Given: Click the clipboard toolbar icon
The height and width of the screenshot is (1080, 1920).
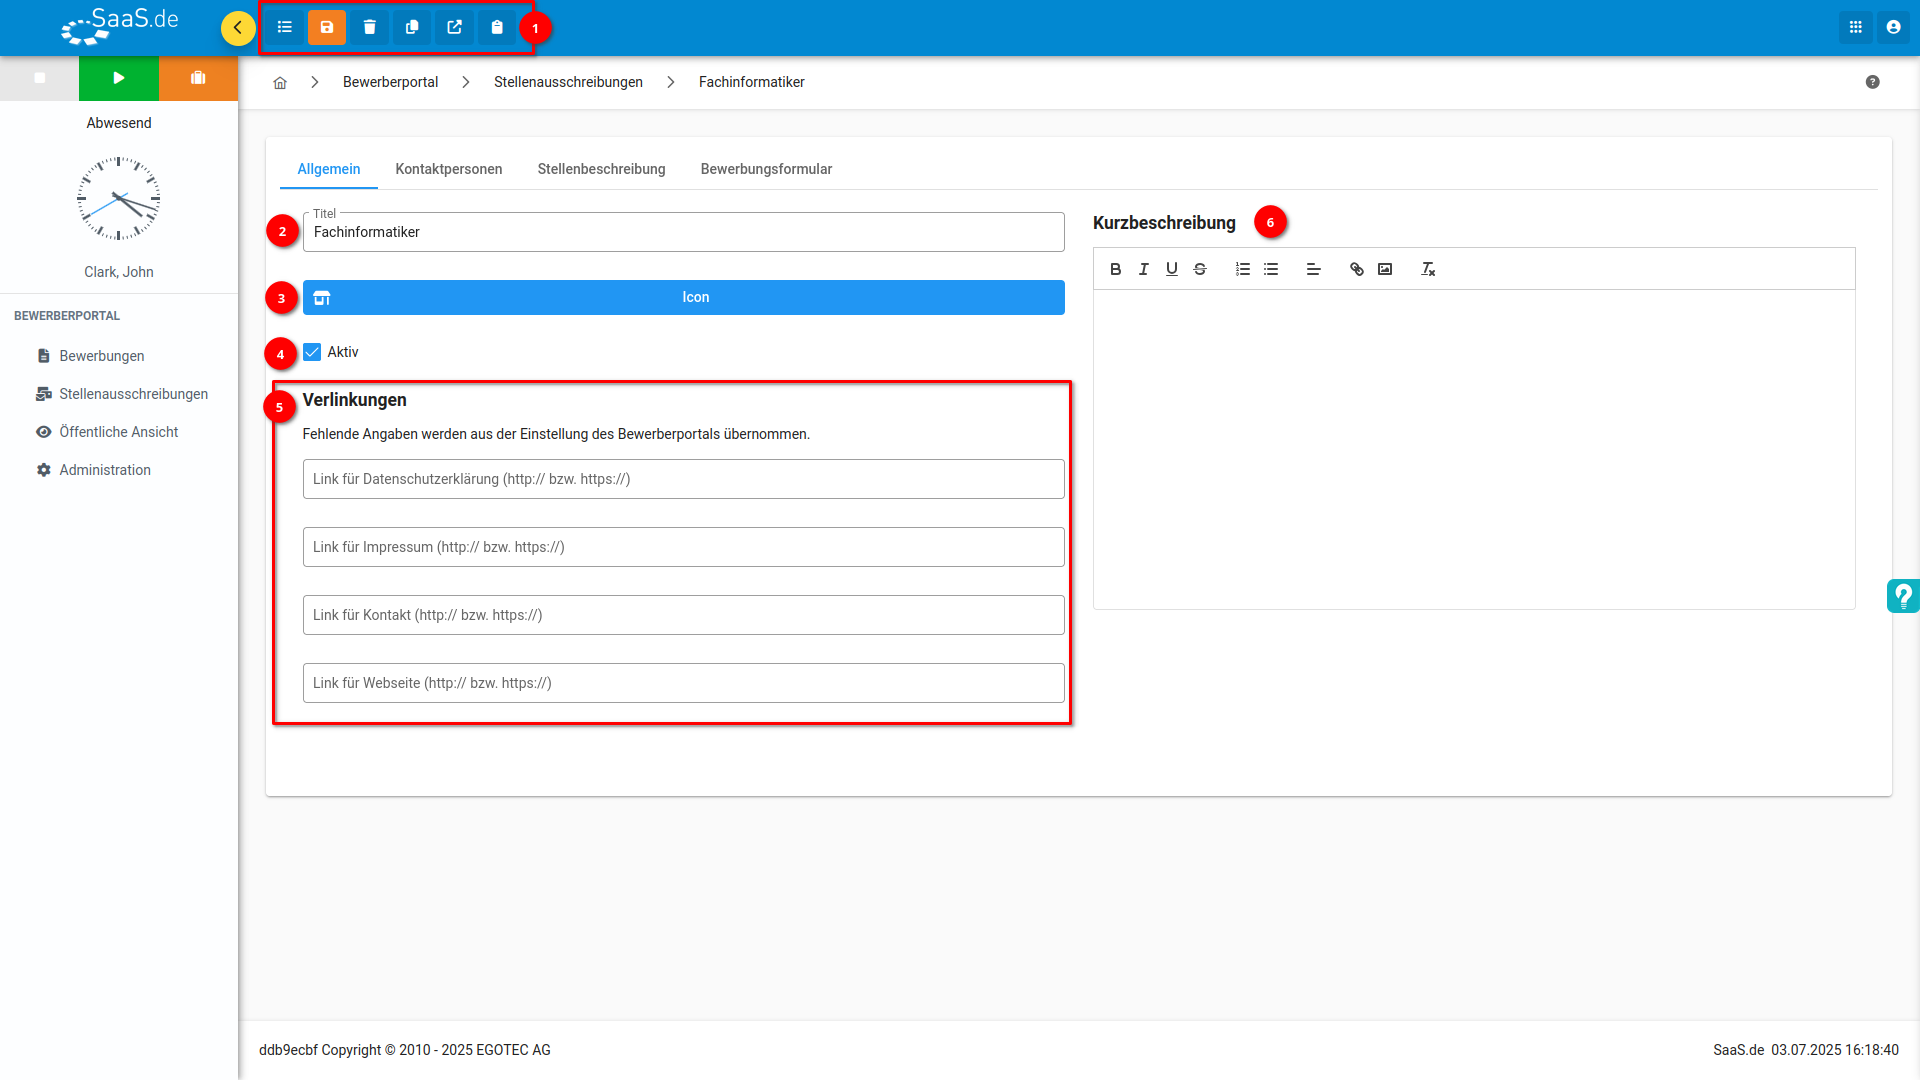Looking at the screenshot, I should [x=497, y=28].
